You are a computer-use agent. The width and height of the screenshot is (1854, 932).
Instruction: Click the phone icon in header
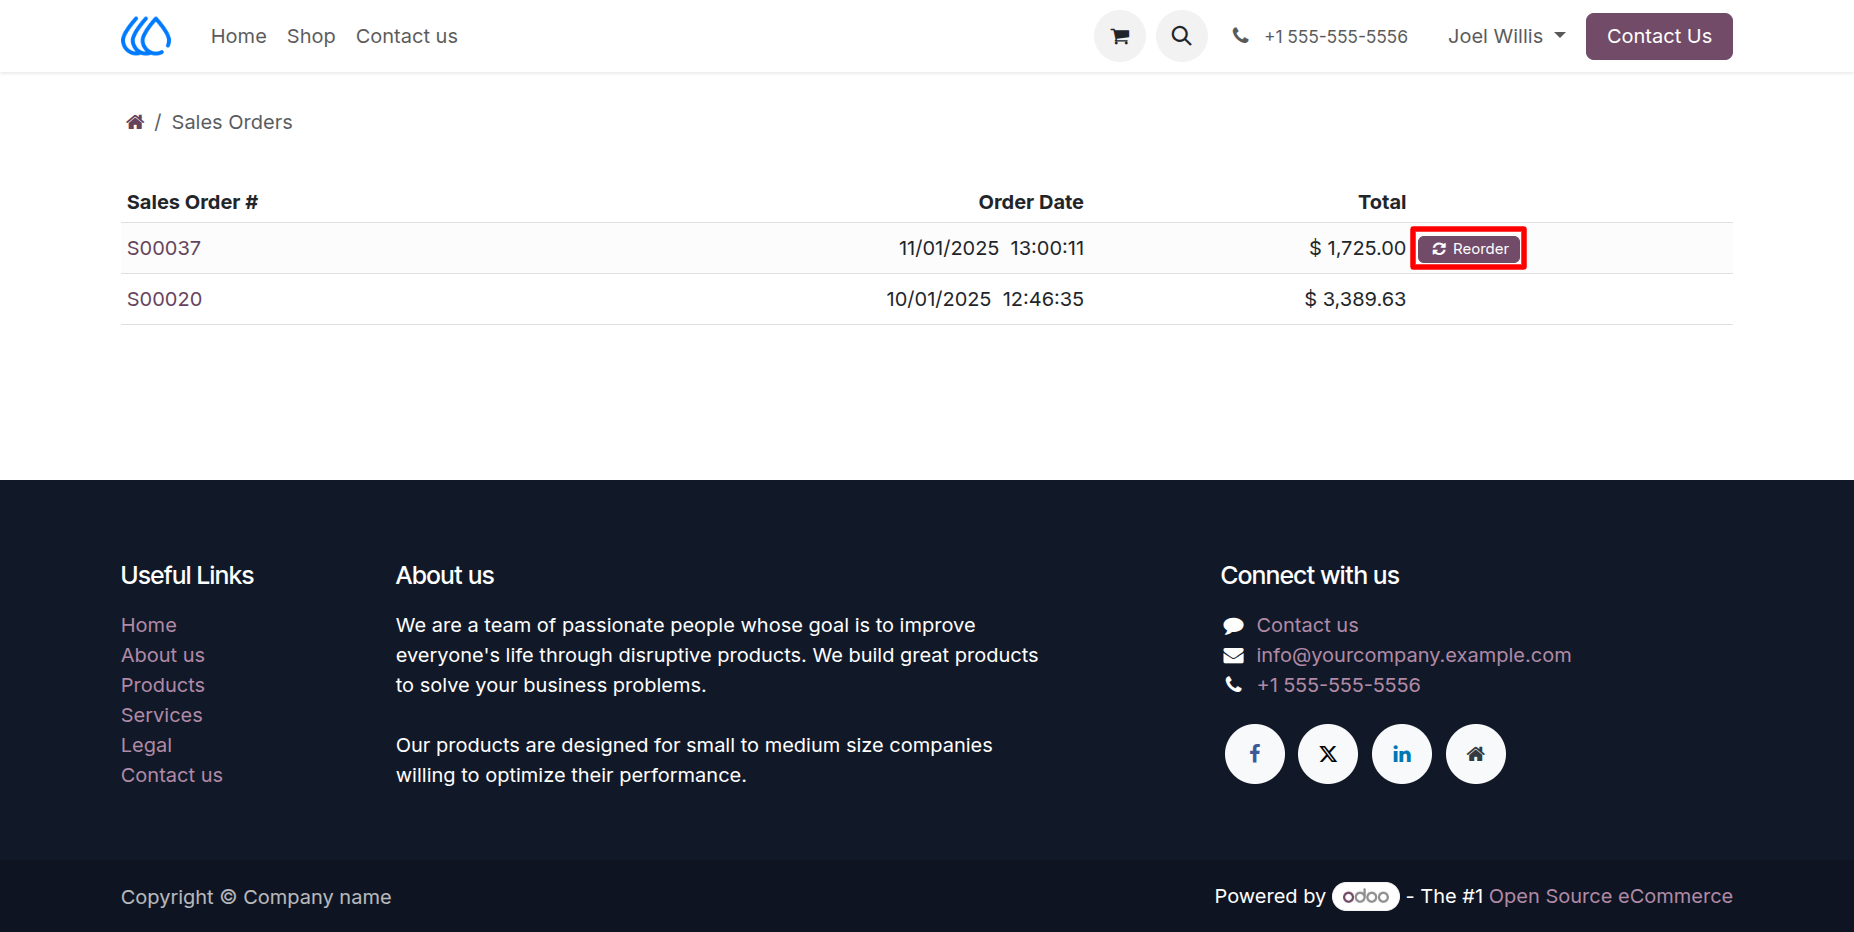point(1240,36)
